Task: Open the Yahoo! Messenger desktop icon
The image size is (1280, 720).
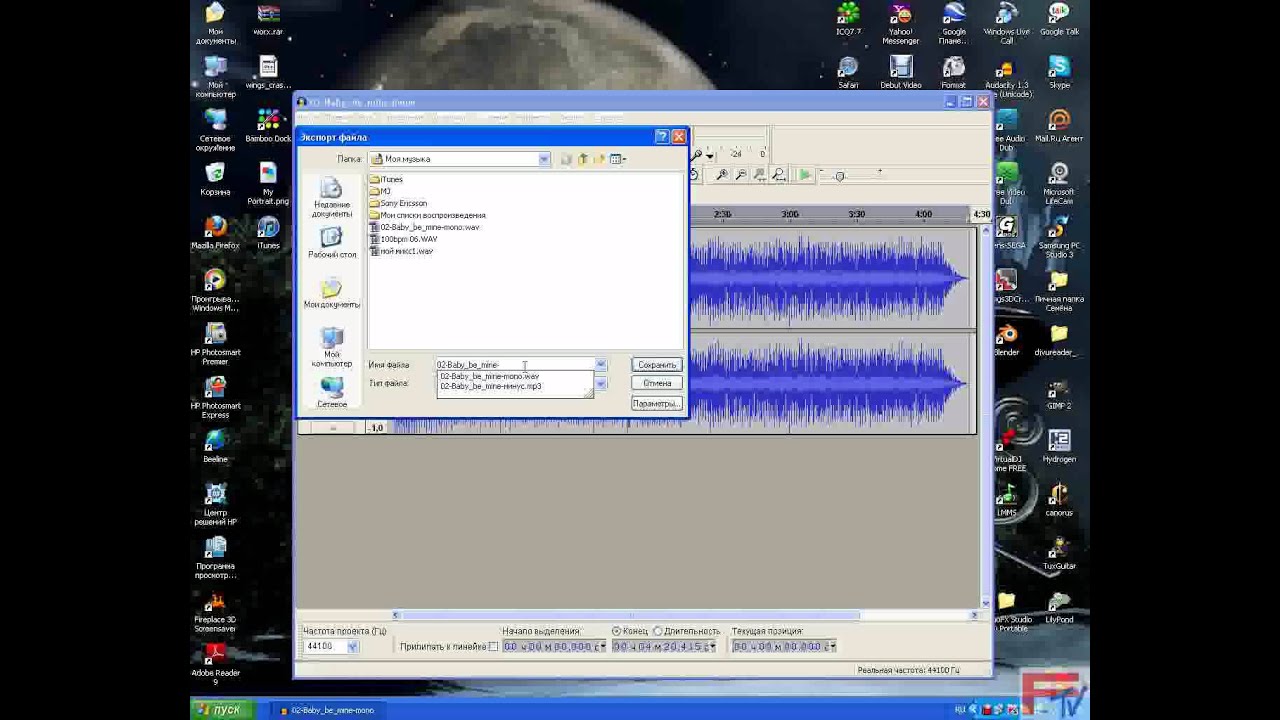Action: tap(901, 24)
